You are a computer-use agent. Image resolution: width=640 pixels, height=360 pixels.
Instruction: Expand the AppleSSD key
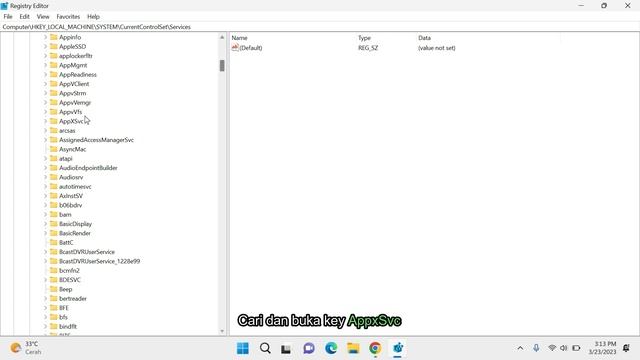pos(45,47)
